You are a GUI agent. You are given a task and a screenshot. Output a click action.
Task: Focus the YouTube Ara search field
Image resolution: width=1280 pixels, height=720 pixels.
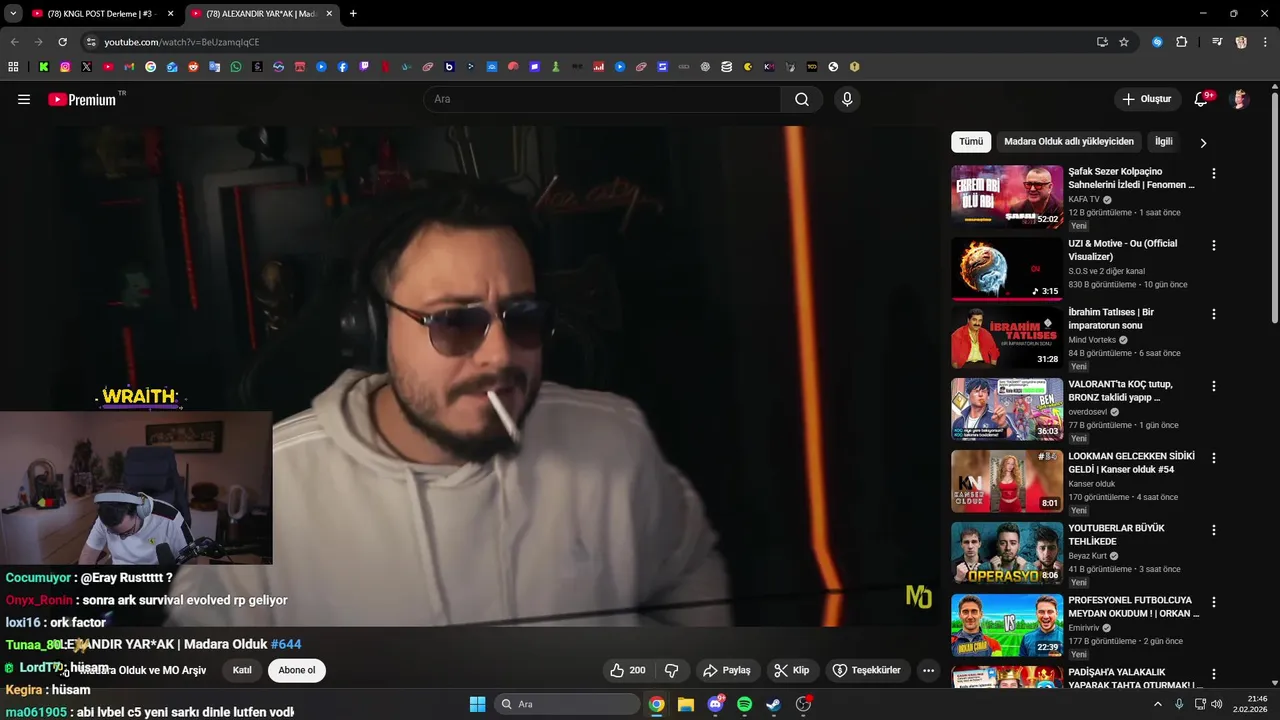click(x=602, y=99)
